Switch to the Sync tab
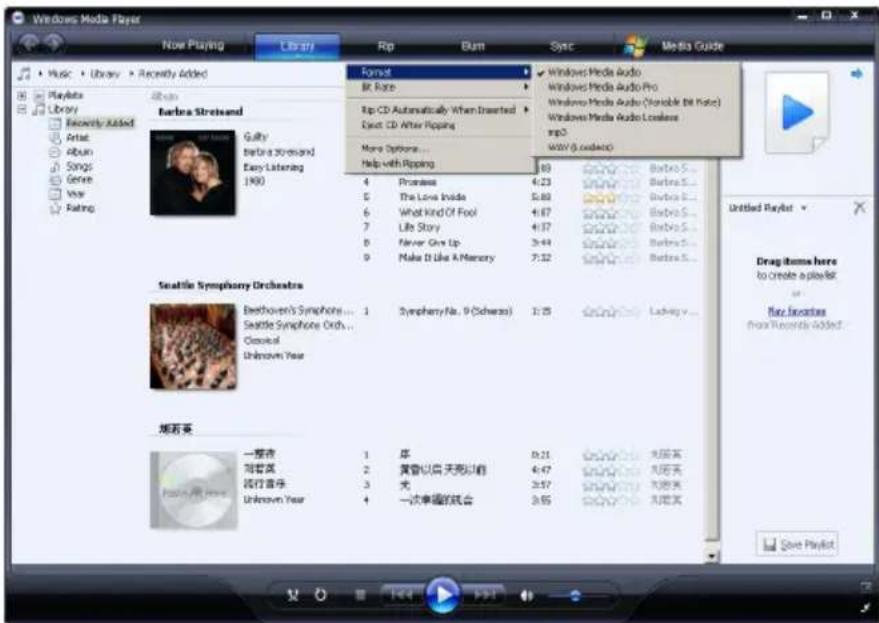Image resolution: width=879 pixels, height=623 pixels. pyautogui.click(x=561, y=46)
